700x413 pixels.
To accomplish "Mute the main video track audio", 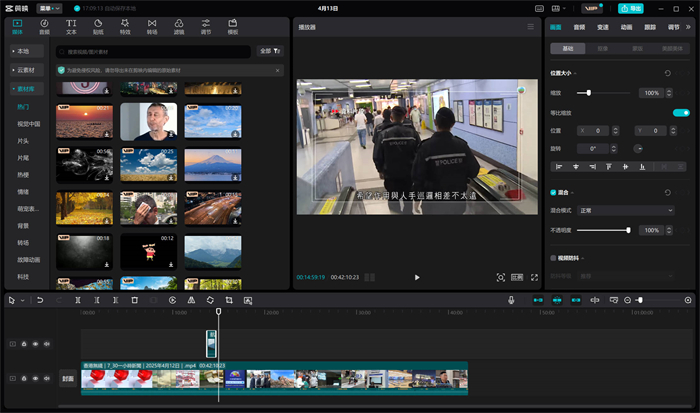I will click(x=46, y=378).
